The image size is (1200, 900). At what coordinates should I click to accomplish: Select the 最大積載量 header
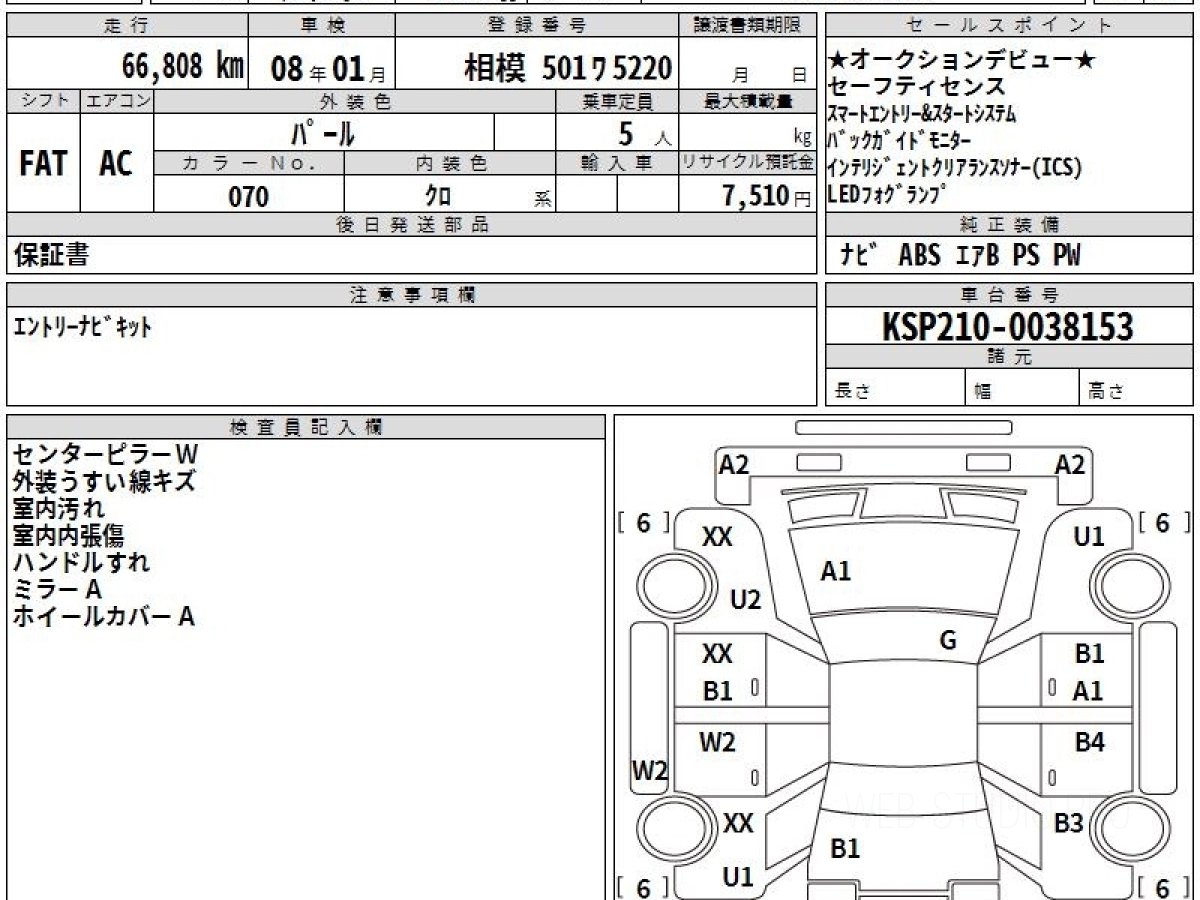click(x=749, y=101)
